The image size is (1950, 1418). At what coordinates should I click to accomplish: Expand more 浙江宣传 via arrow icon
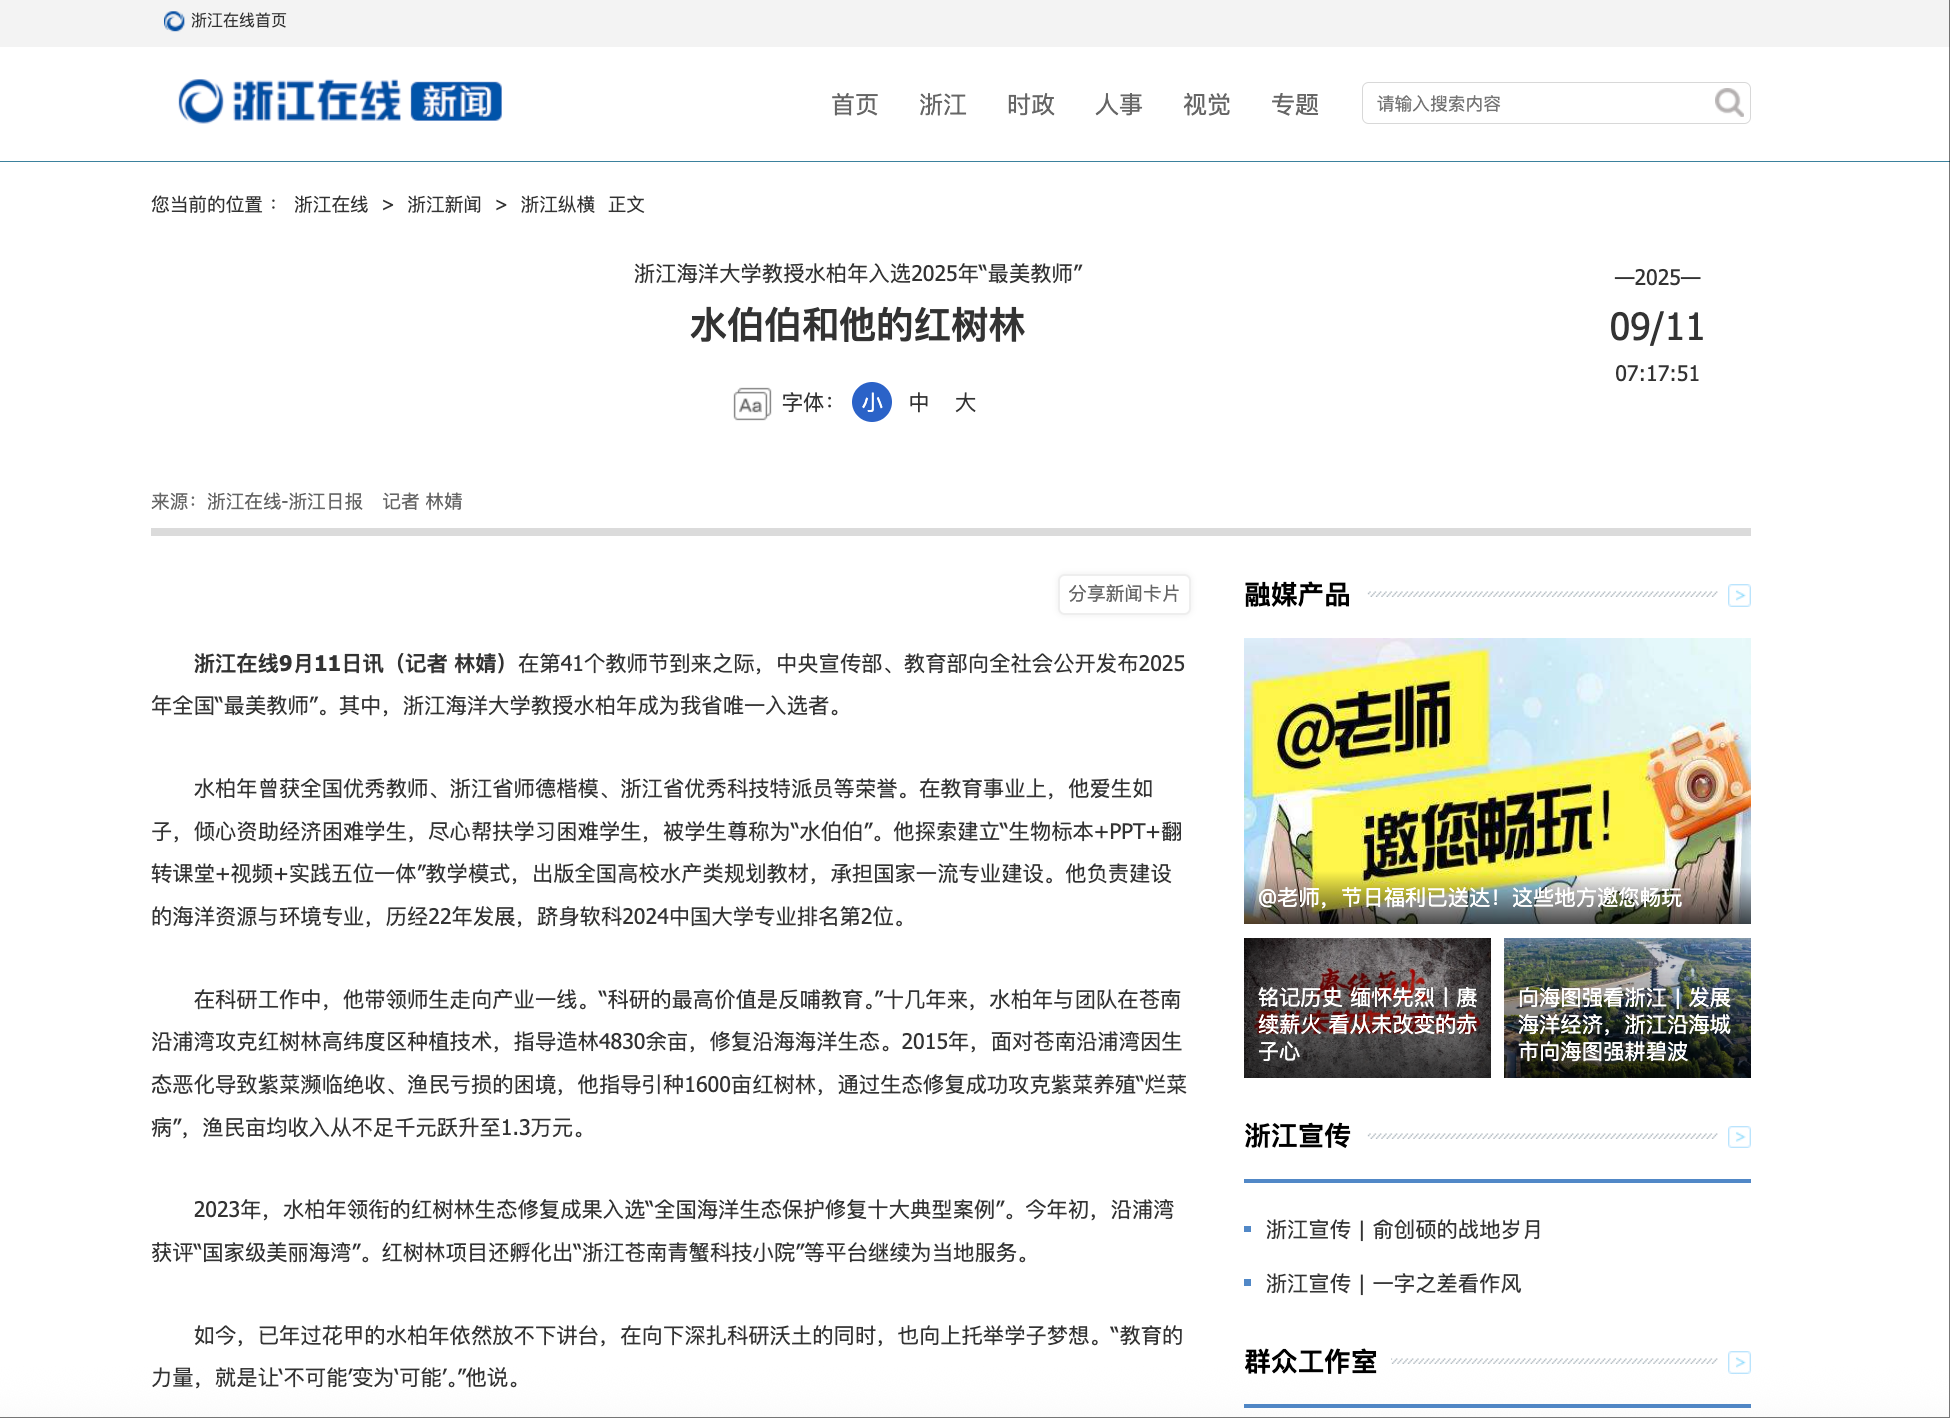point(1739,1137)
